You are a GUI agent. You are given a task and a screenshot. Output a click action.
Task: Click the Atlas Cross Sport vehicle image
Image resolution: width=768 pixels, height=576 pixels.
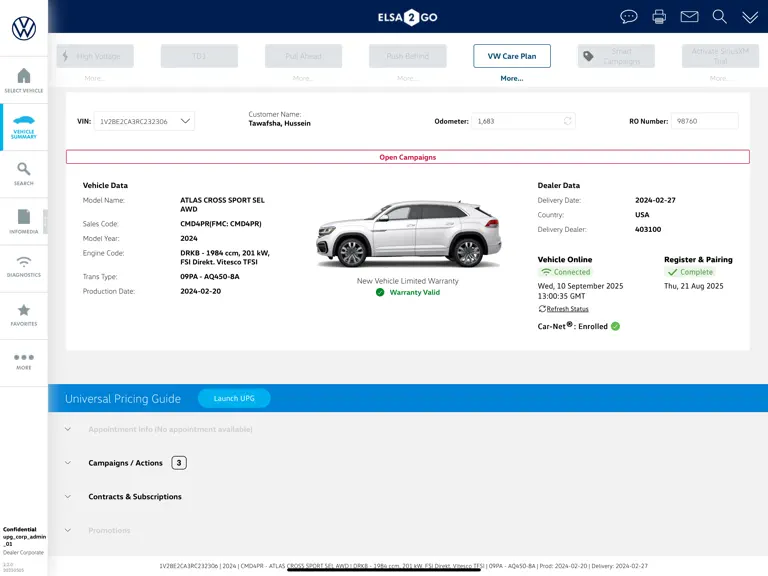[x=408, y=233]
